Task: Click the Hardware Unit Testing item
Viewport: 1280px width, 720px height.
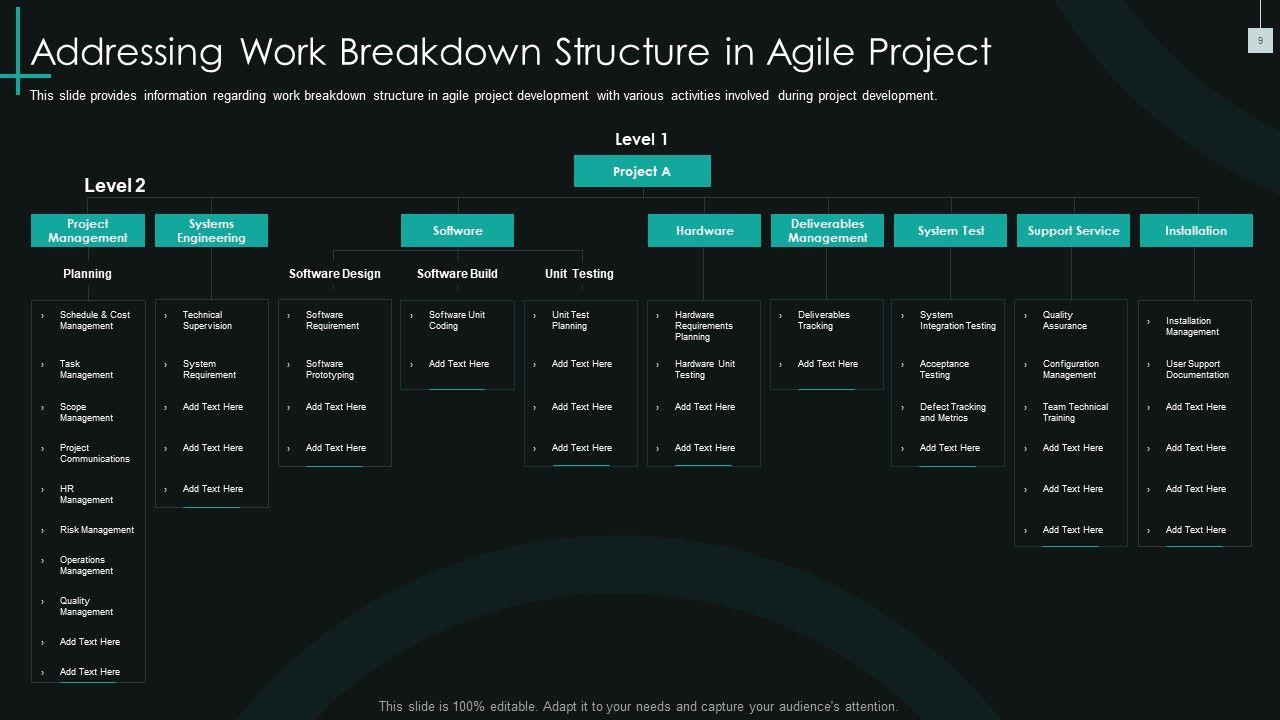Action: point(704,370)
